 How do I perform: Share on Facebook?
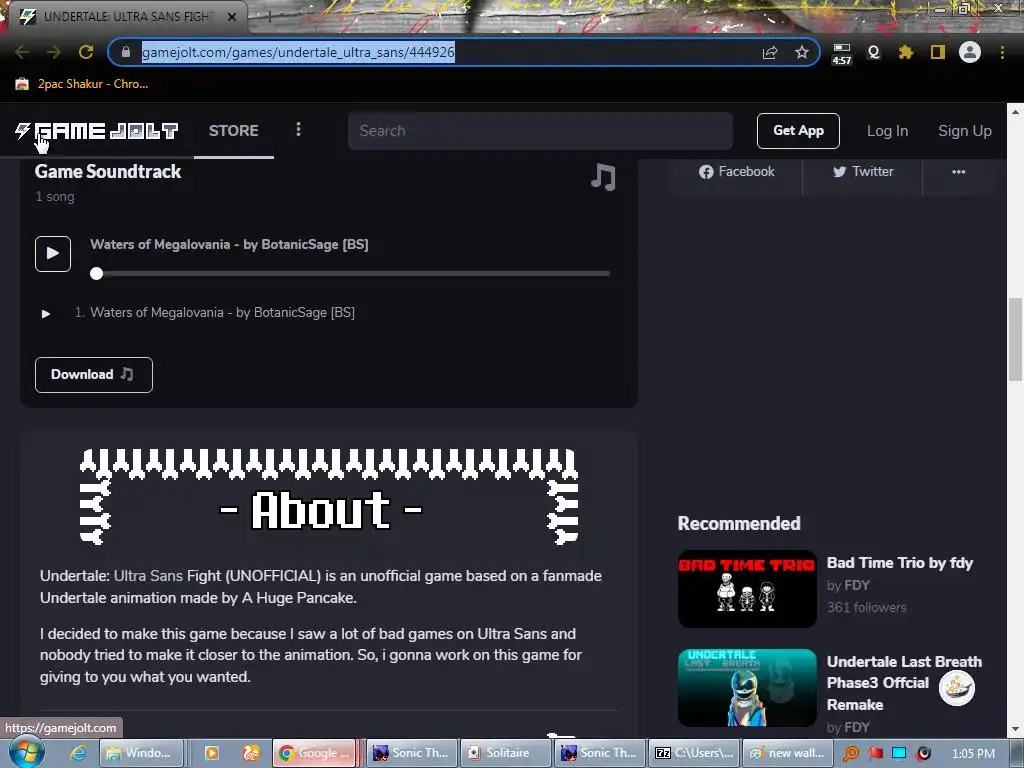pos(737,172)
